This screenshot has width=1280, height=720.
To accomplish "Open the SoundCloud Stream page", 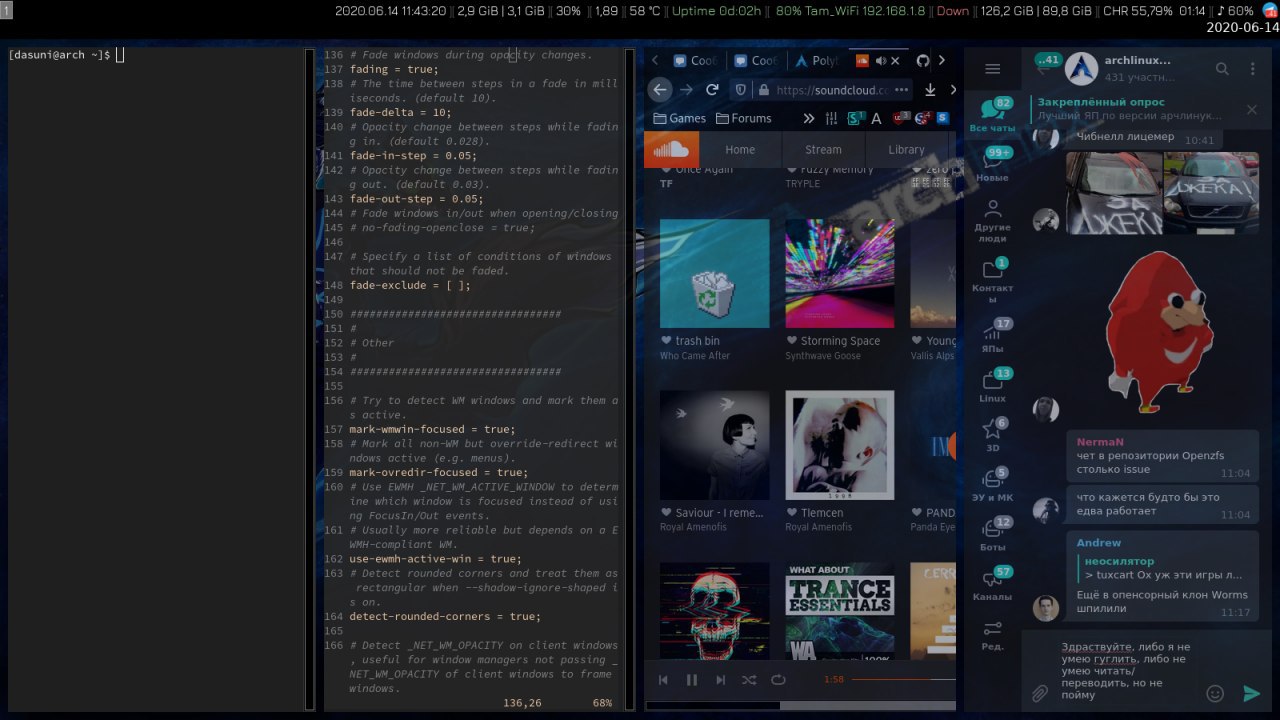I will (823, 149).
